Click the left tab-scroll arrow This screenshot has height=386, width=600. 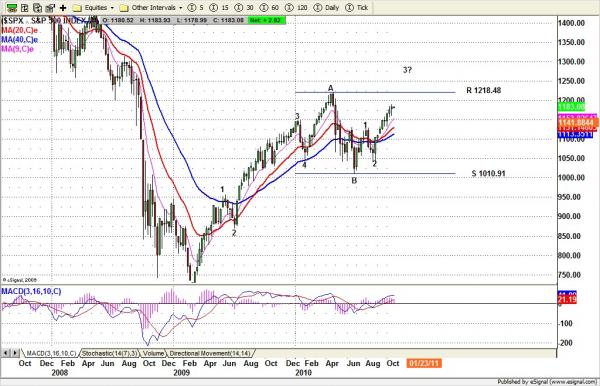[5, 353]
